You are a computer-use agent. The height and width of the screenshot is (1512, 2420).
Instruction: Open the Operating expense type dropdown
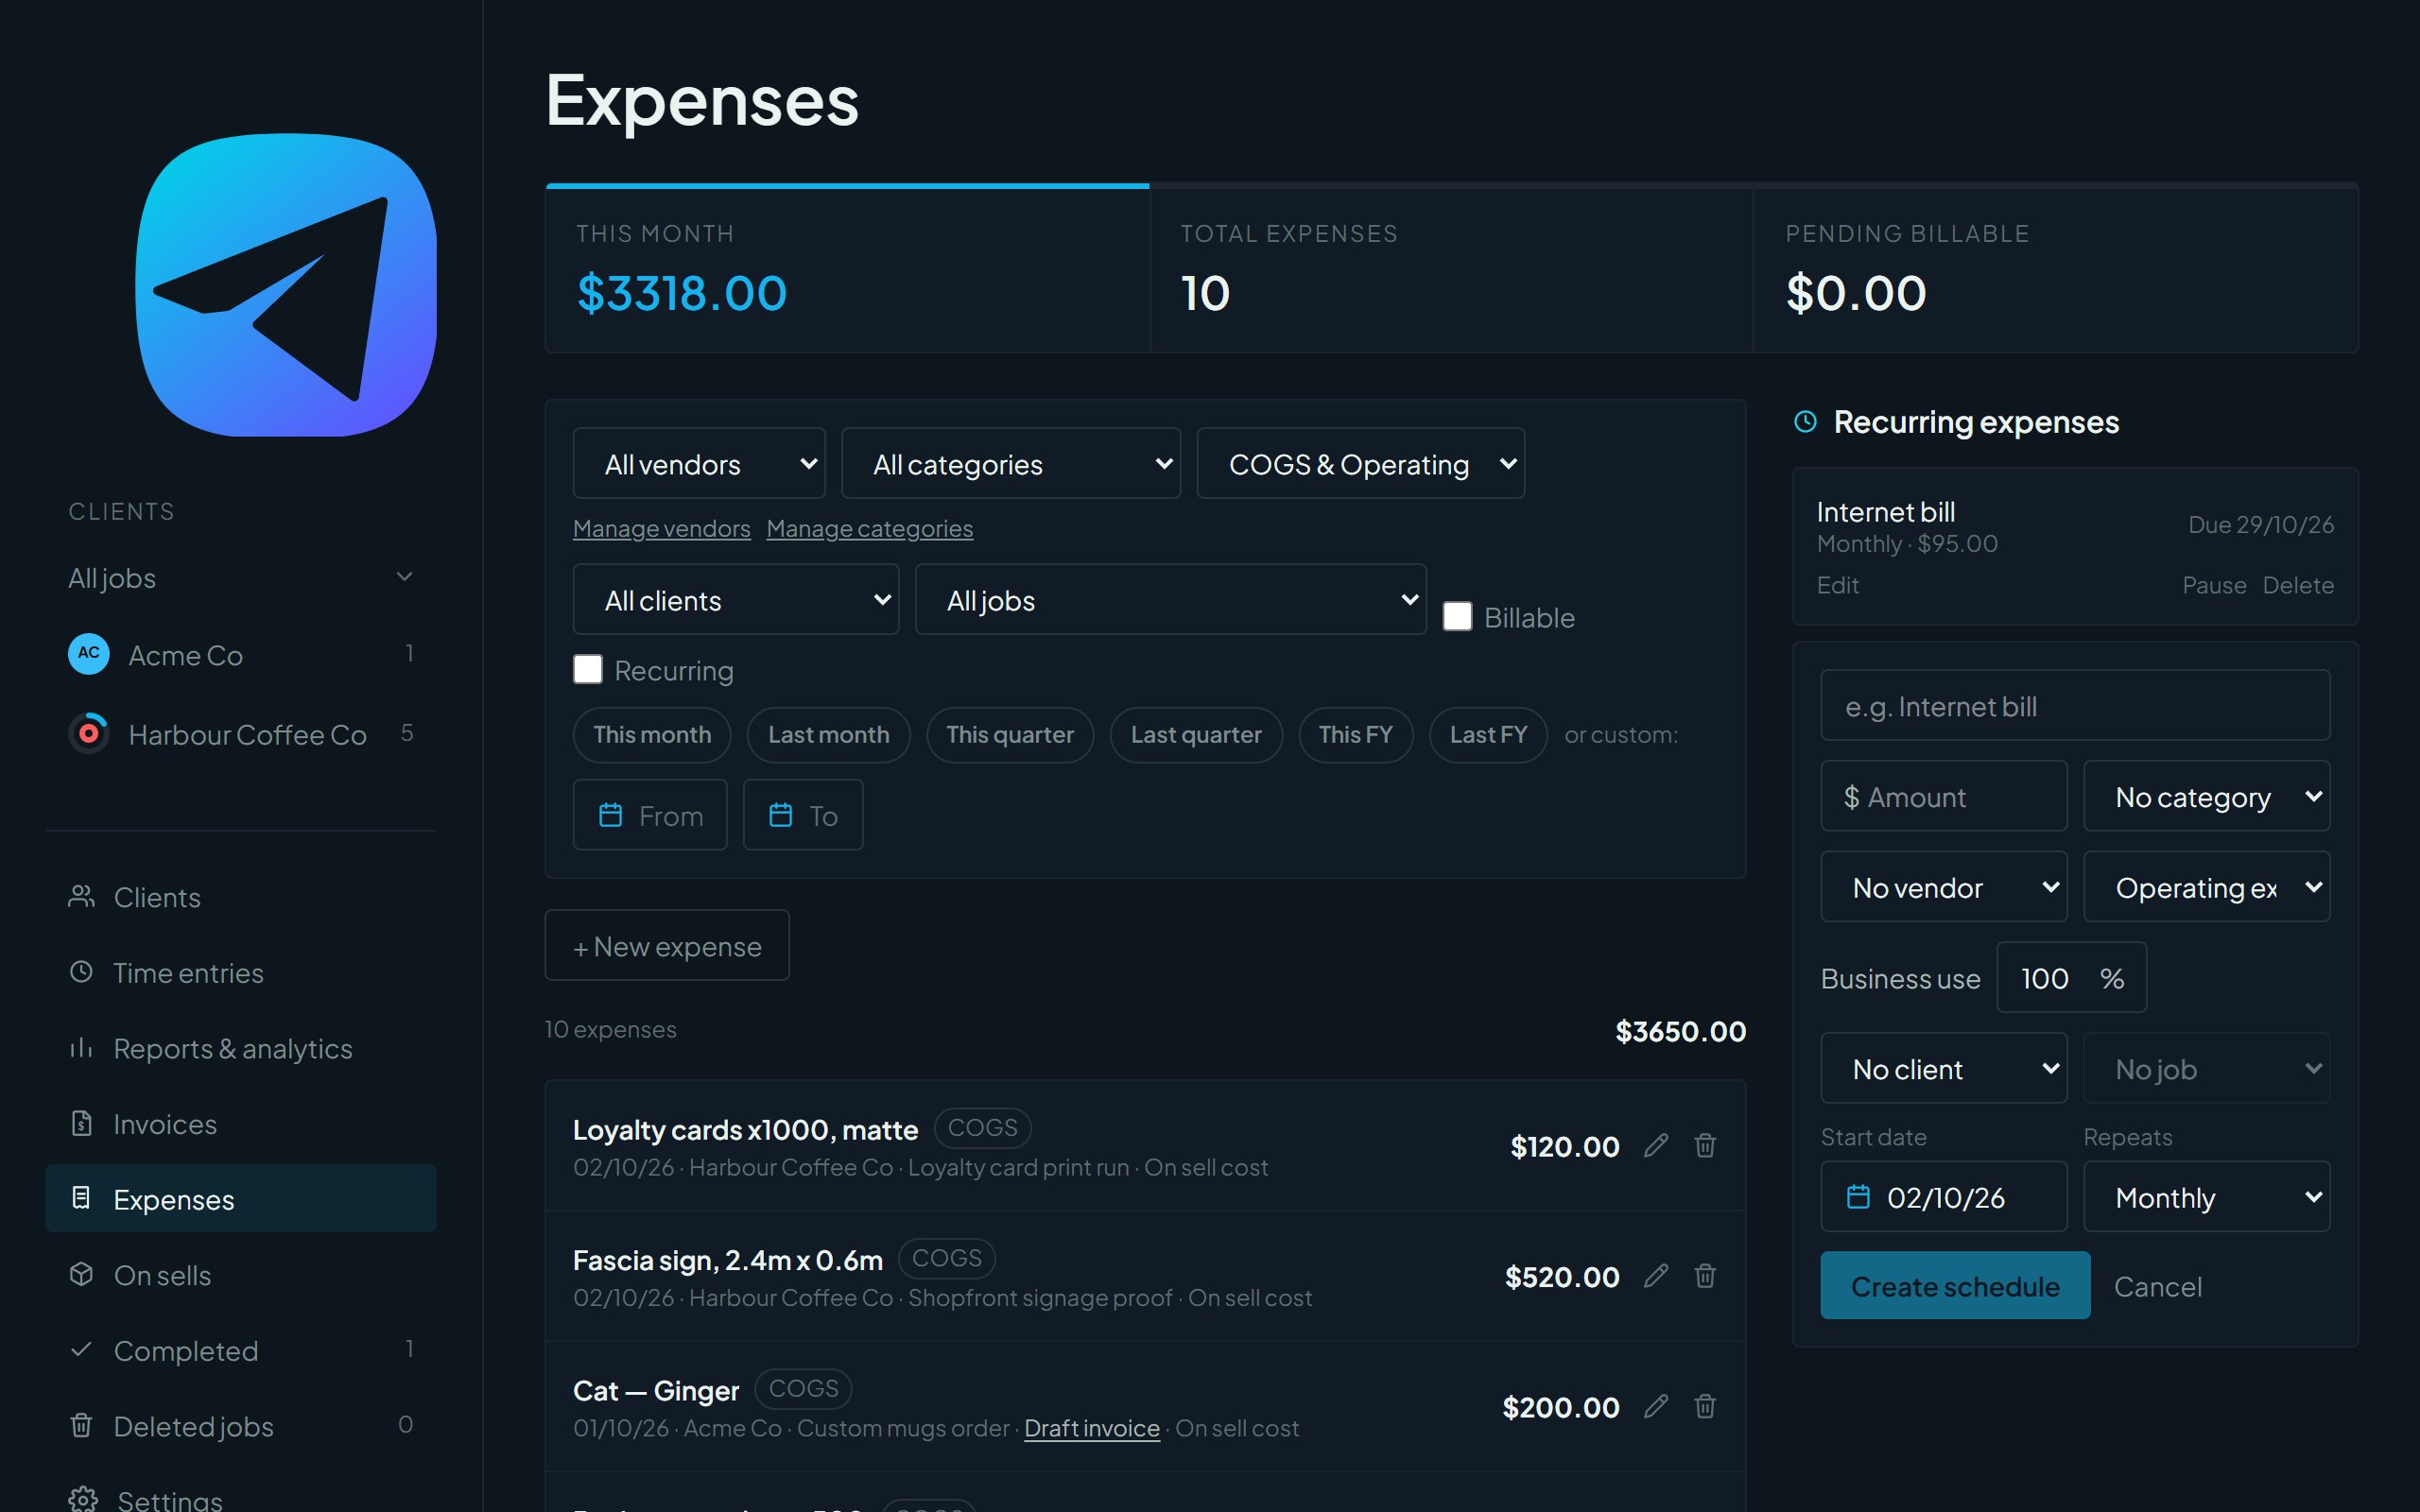coord(2207,886)
